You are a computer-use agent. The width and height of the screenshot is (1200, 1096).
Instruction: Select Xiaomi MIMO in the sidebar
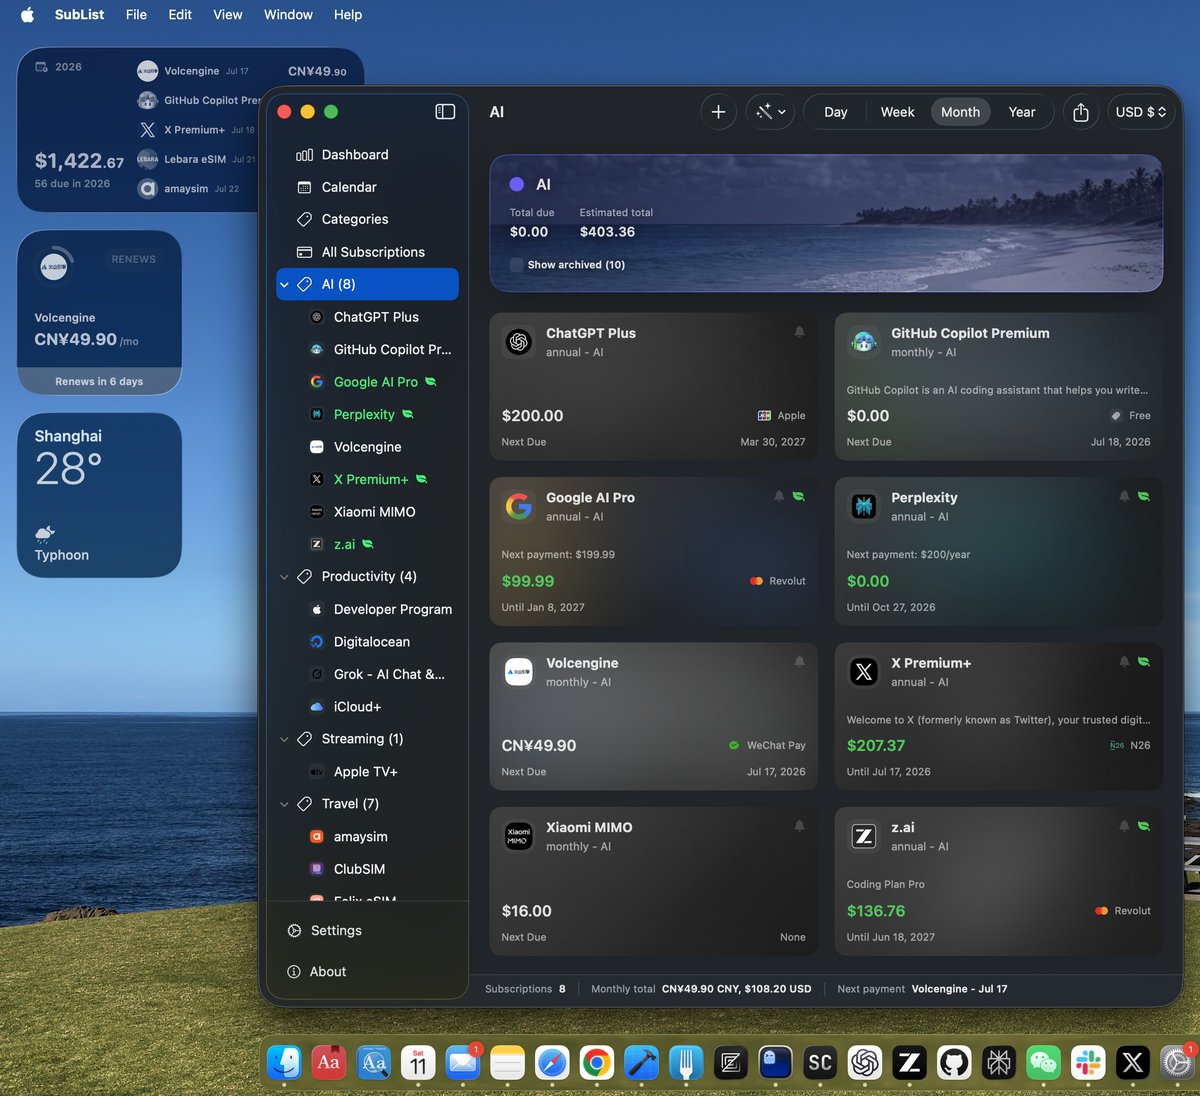(x=367, y=512)
